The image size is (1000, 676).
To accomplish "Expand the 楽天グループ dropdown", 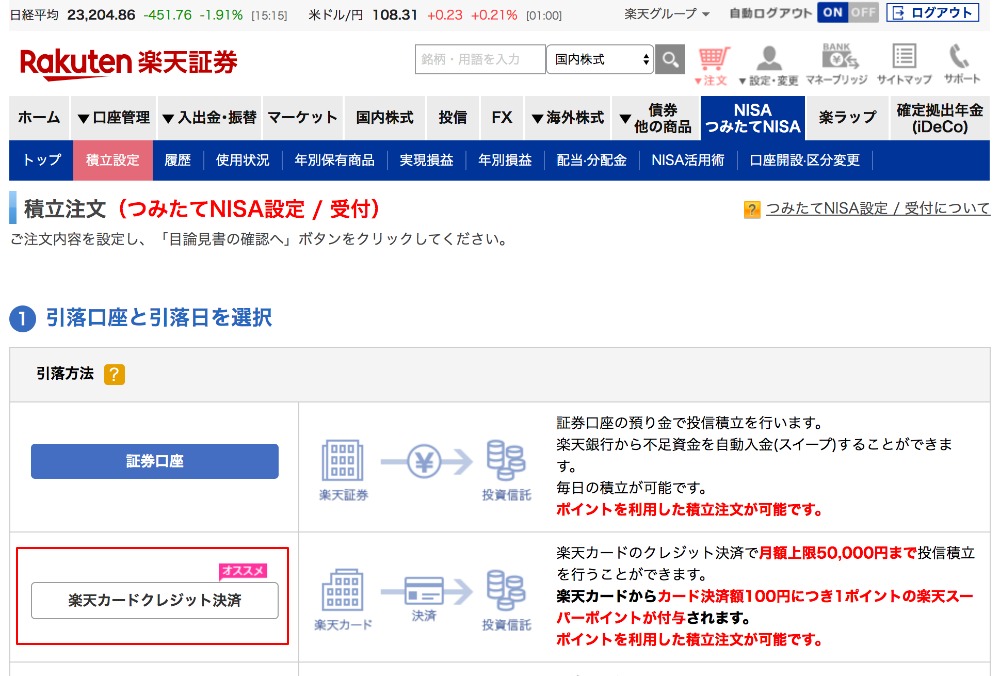I will (x=666, y=13).
